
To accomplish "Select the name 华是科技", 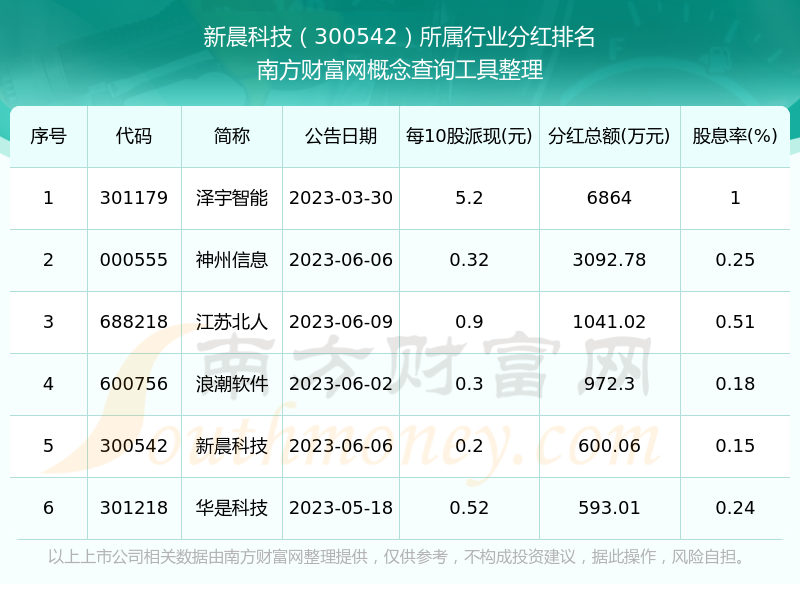I will tap(232, 508).
